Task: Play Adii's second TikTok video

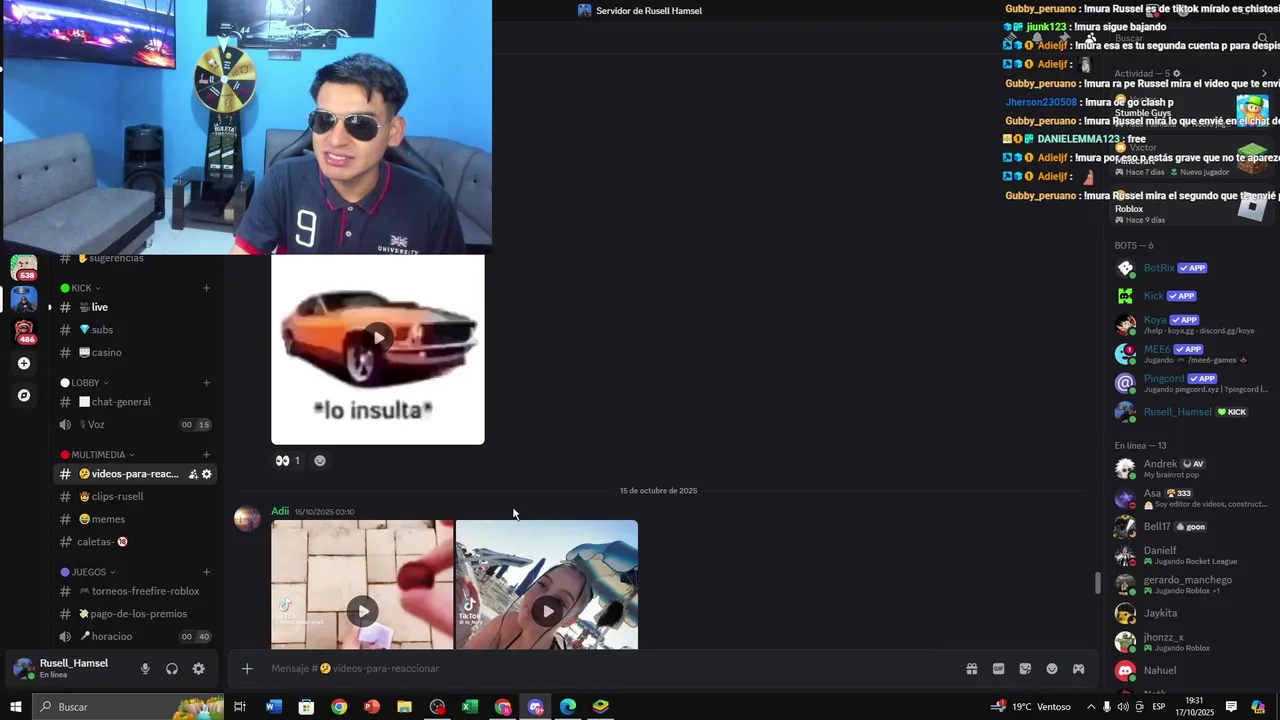Action: 548,611
